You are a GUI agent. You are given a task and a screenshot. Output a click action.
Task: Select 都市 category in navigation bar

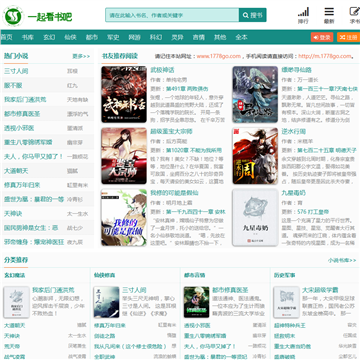click(92, 37)
